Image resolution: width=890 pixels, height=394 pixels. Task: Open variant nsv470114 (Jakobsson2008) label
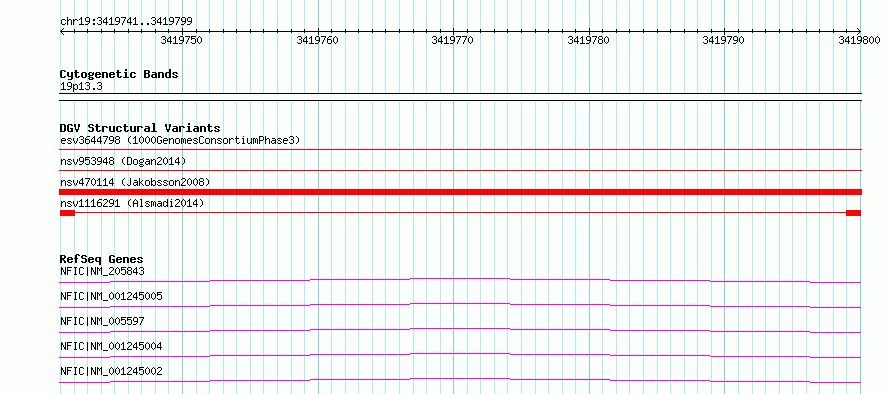coord(135,182)
